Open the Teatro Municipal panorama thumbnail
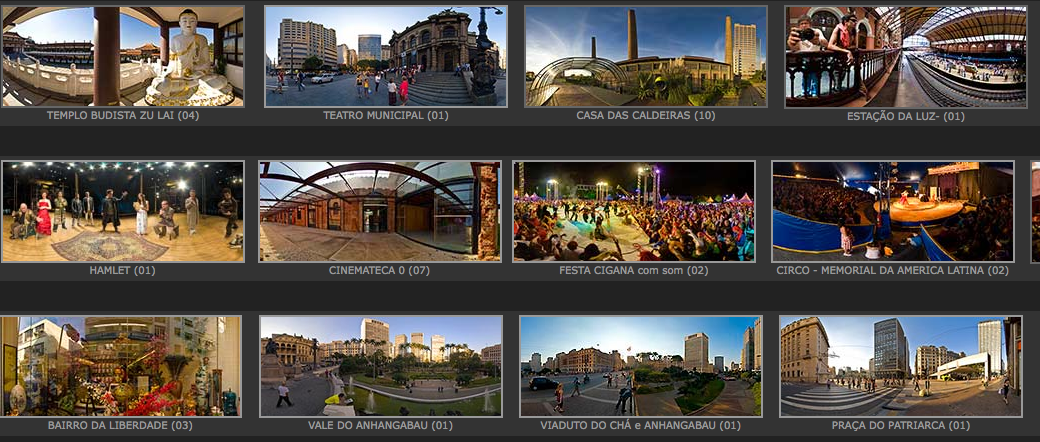1040x442 pixels. click(x=386, y=56)
